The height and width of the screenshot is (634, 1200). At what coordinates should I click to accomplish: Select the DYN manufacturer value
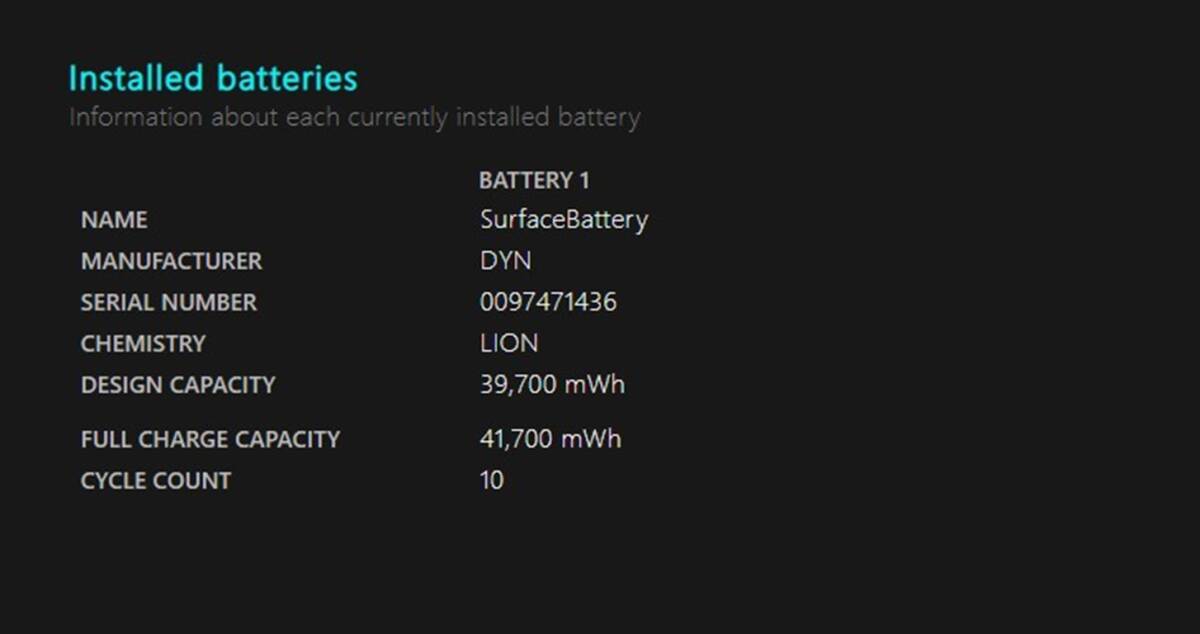click(505, 261)
